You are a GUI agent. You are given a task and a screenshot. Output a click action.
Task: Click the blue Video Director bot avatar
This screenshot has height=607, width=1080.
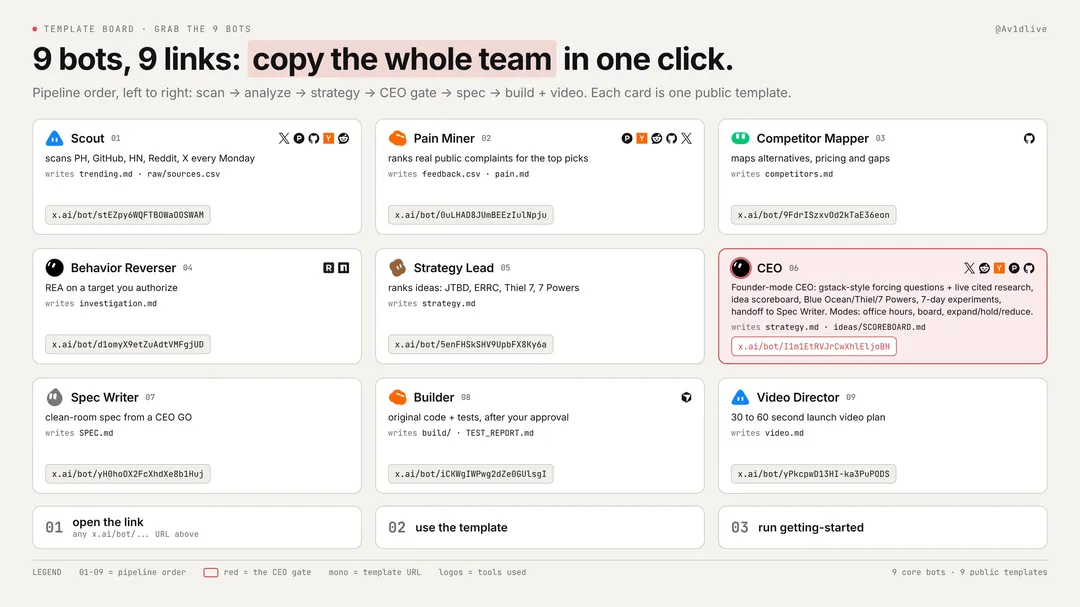(x=740, y=397)
